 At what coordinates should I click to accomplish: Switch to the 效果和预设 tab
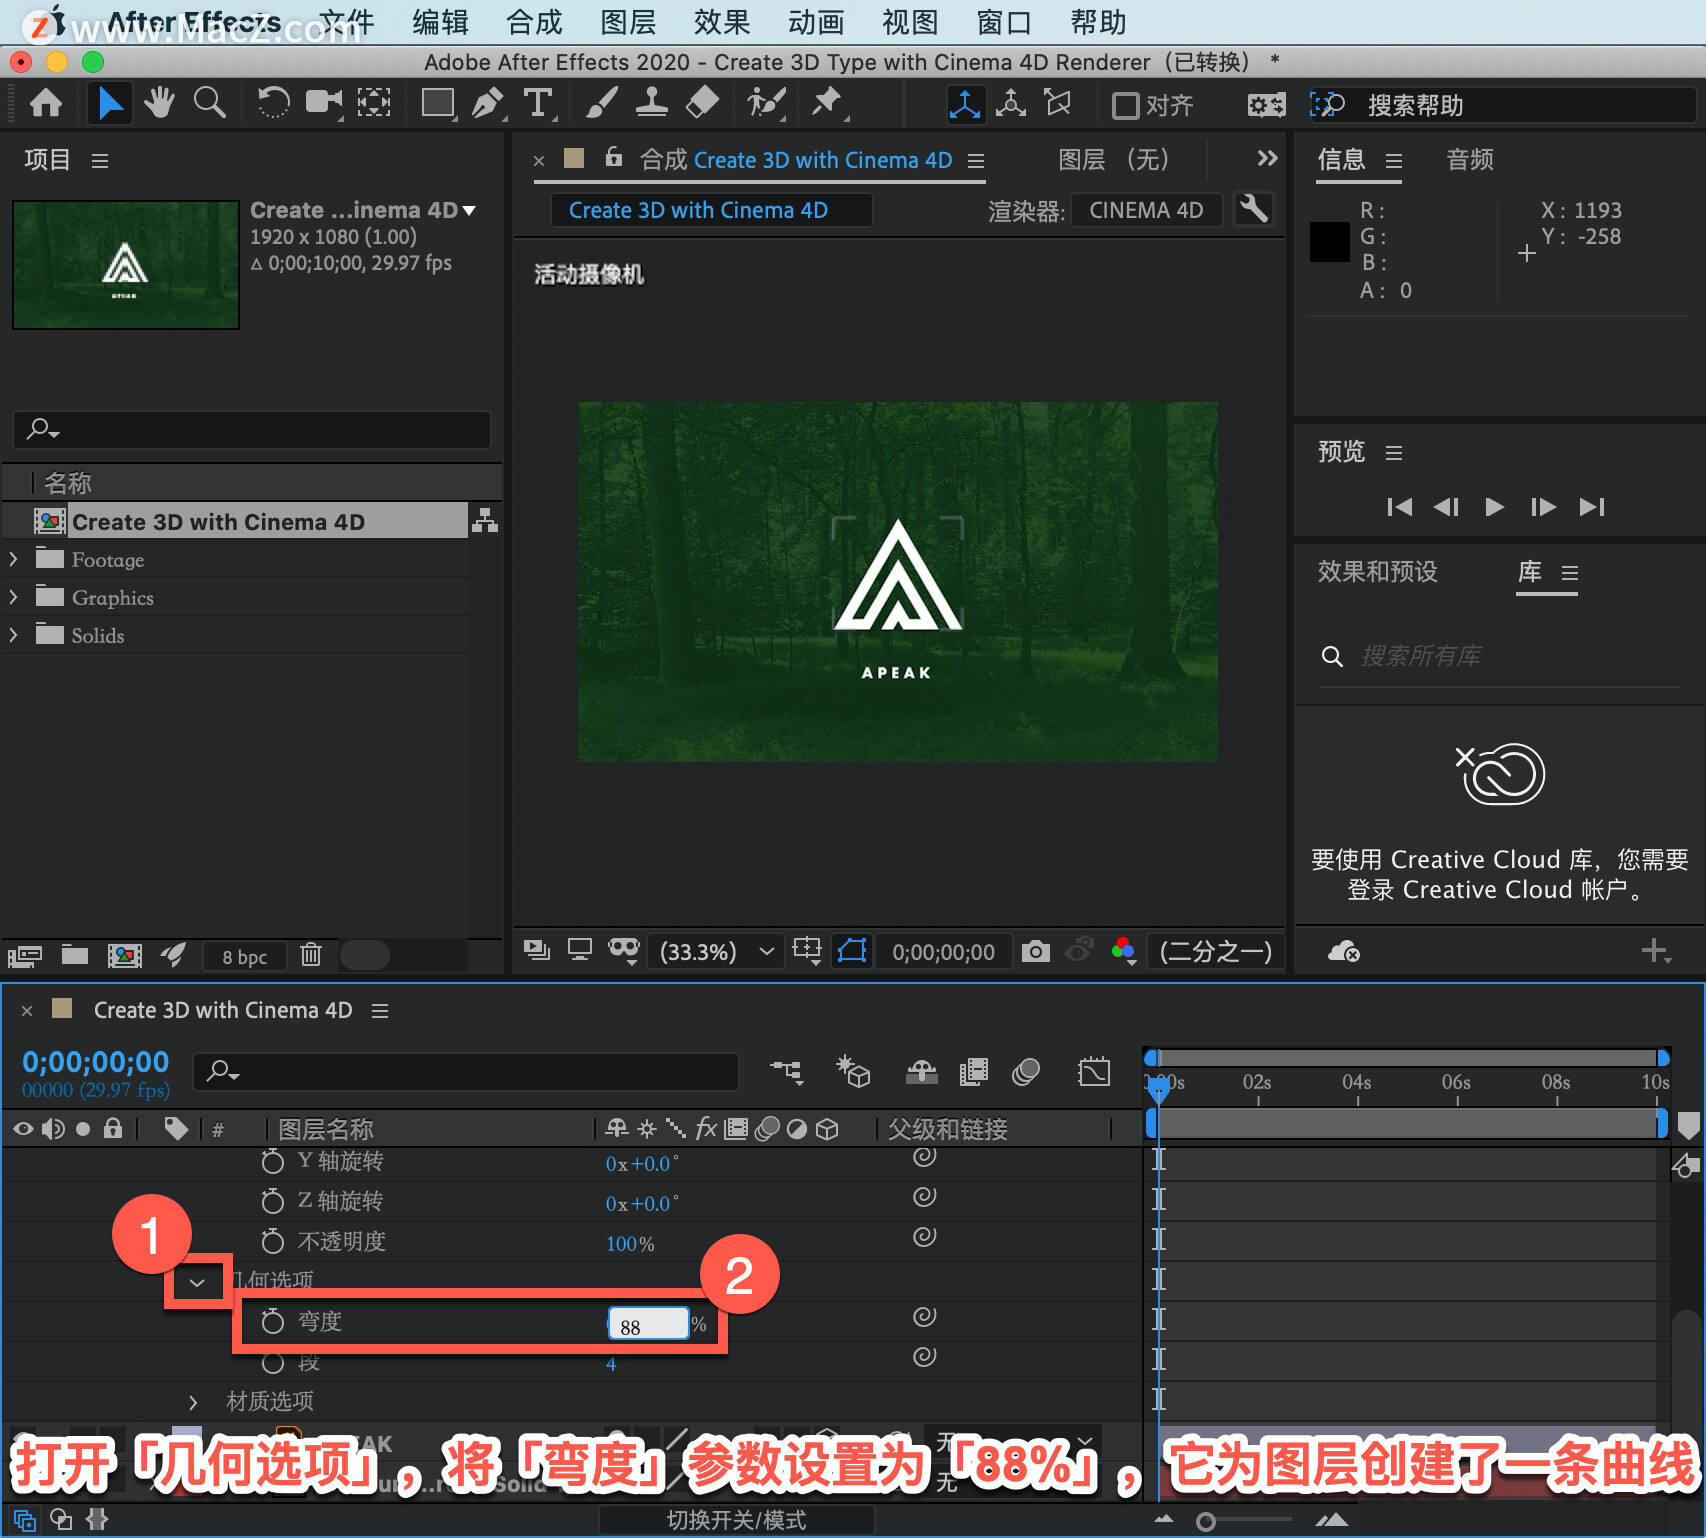coord(1377,572)
